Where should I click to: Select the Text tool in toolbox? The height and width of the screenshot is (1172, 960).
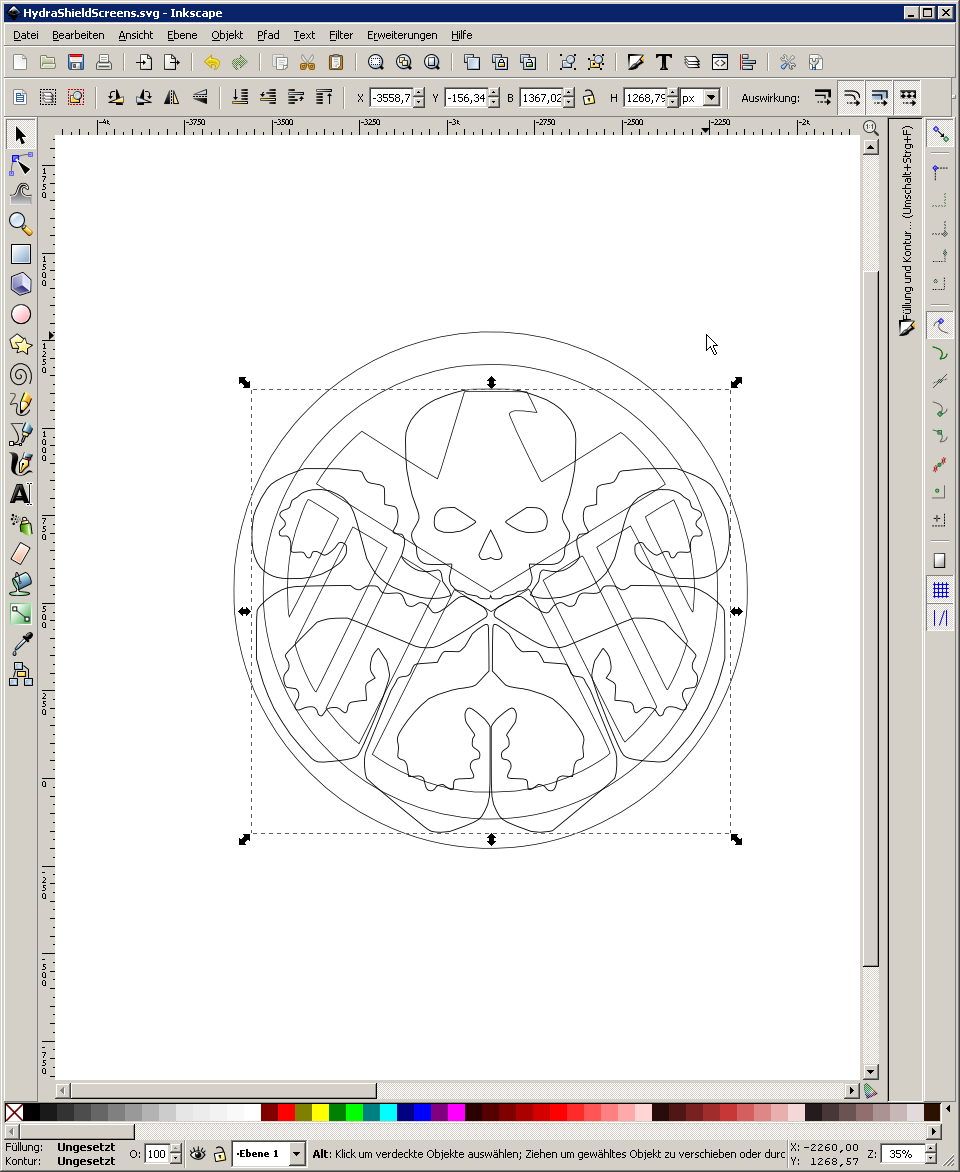point(20,493)
